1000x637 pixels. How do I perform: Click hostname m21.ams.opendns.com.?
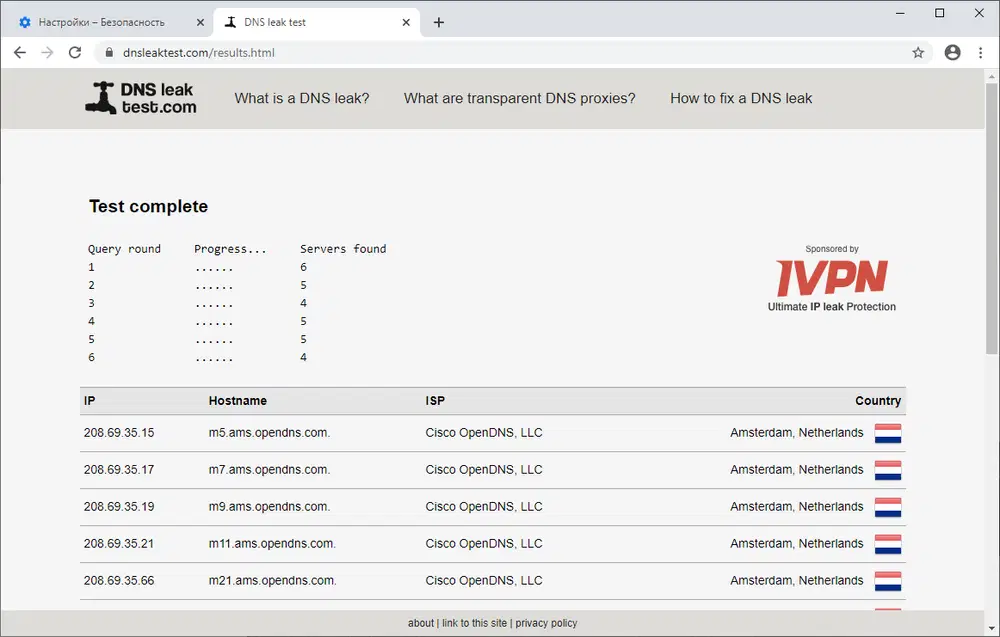(x=272, y=580)
